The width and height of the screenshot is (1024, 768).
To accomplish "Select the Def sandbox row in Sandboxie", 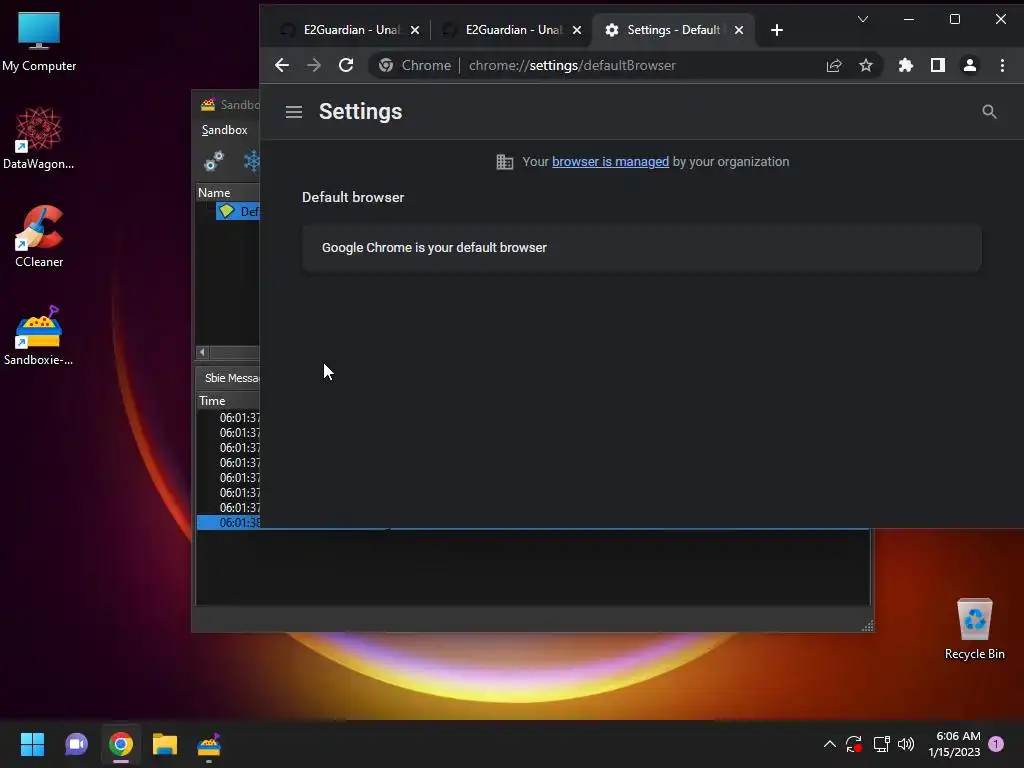I will [238, 212].
